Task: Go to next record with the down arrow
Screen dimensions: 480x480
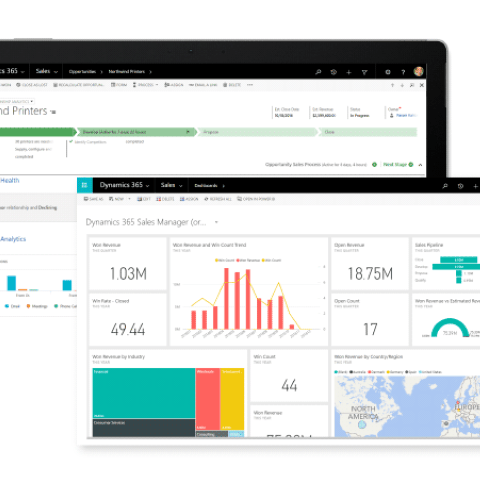Action: point(402,85)
